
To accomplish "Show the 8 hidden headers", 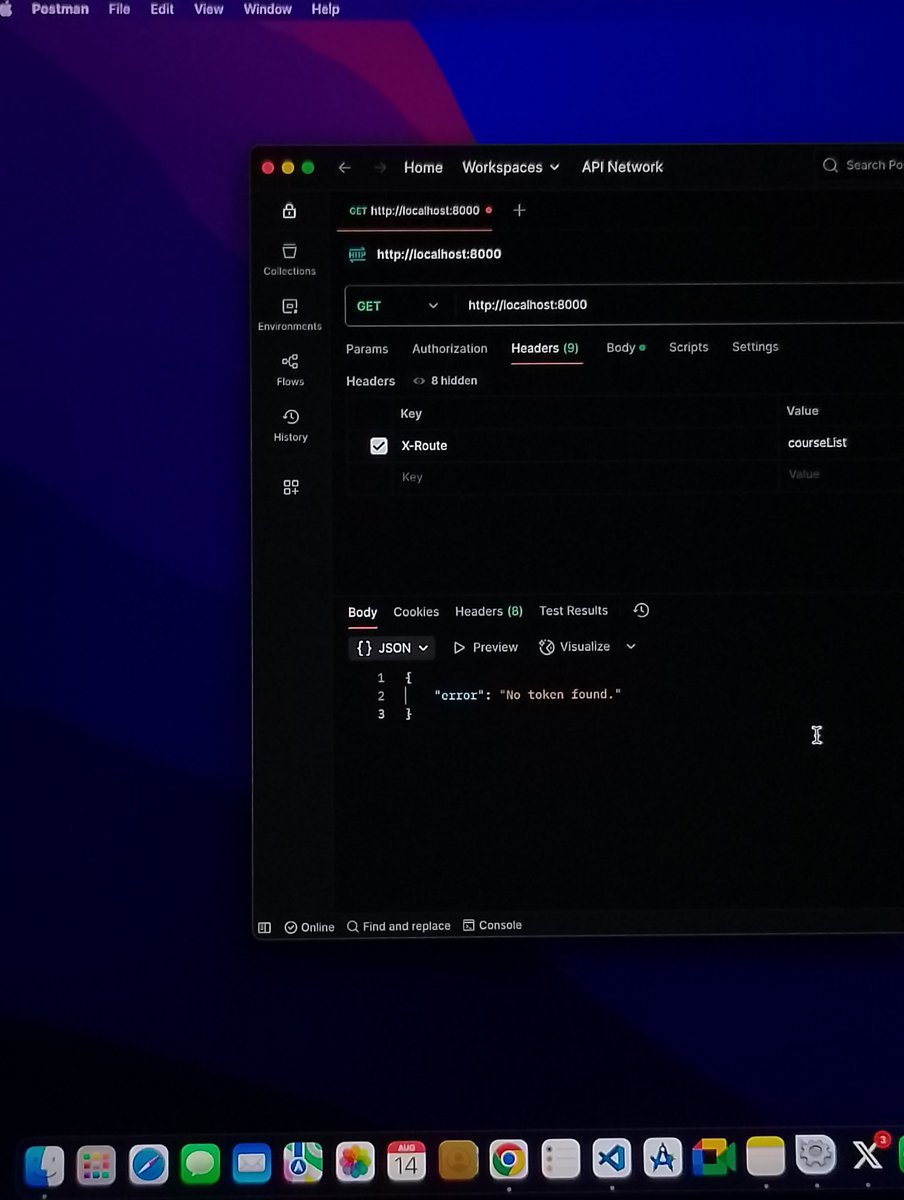I will click(446, 381).
